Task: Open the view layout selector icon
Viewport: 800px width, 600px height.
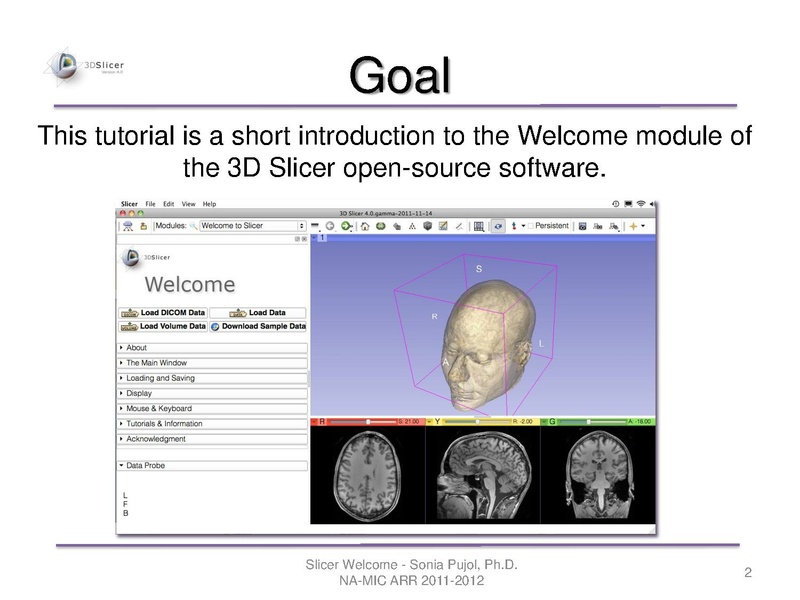Action: click(x=479, y=226)
